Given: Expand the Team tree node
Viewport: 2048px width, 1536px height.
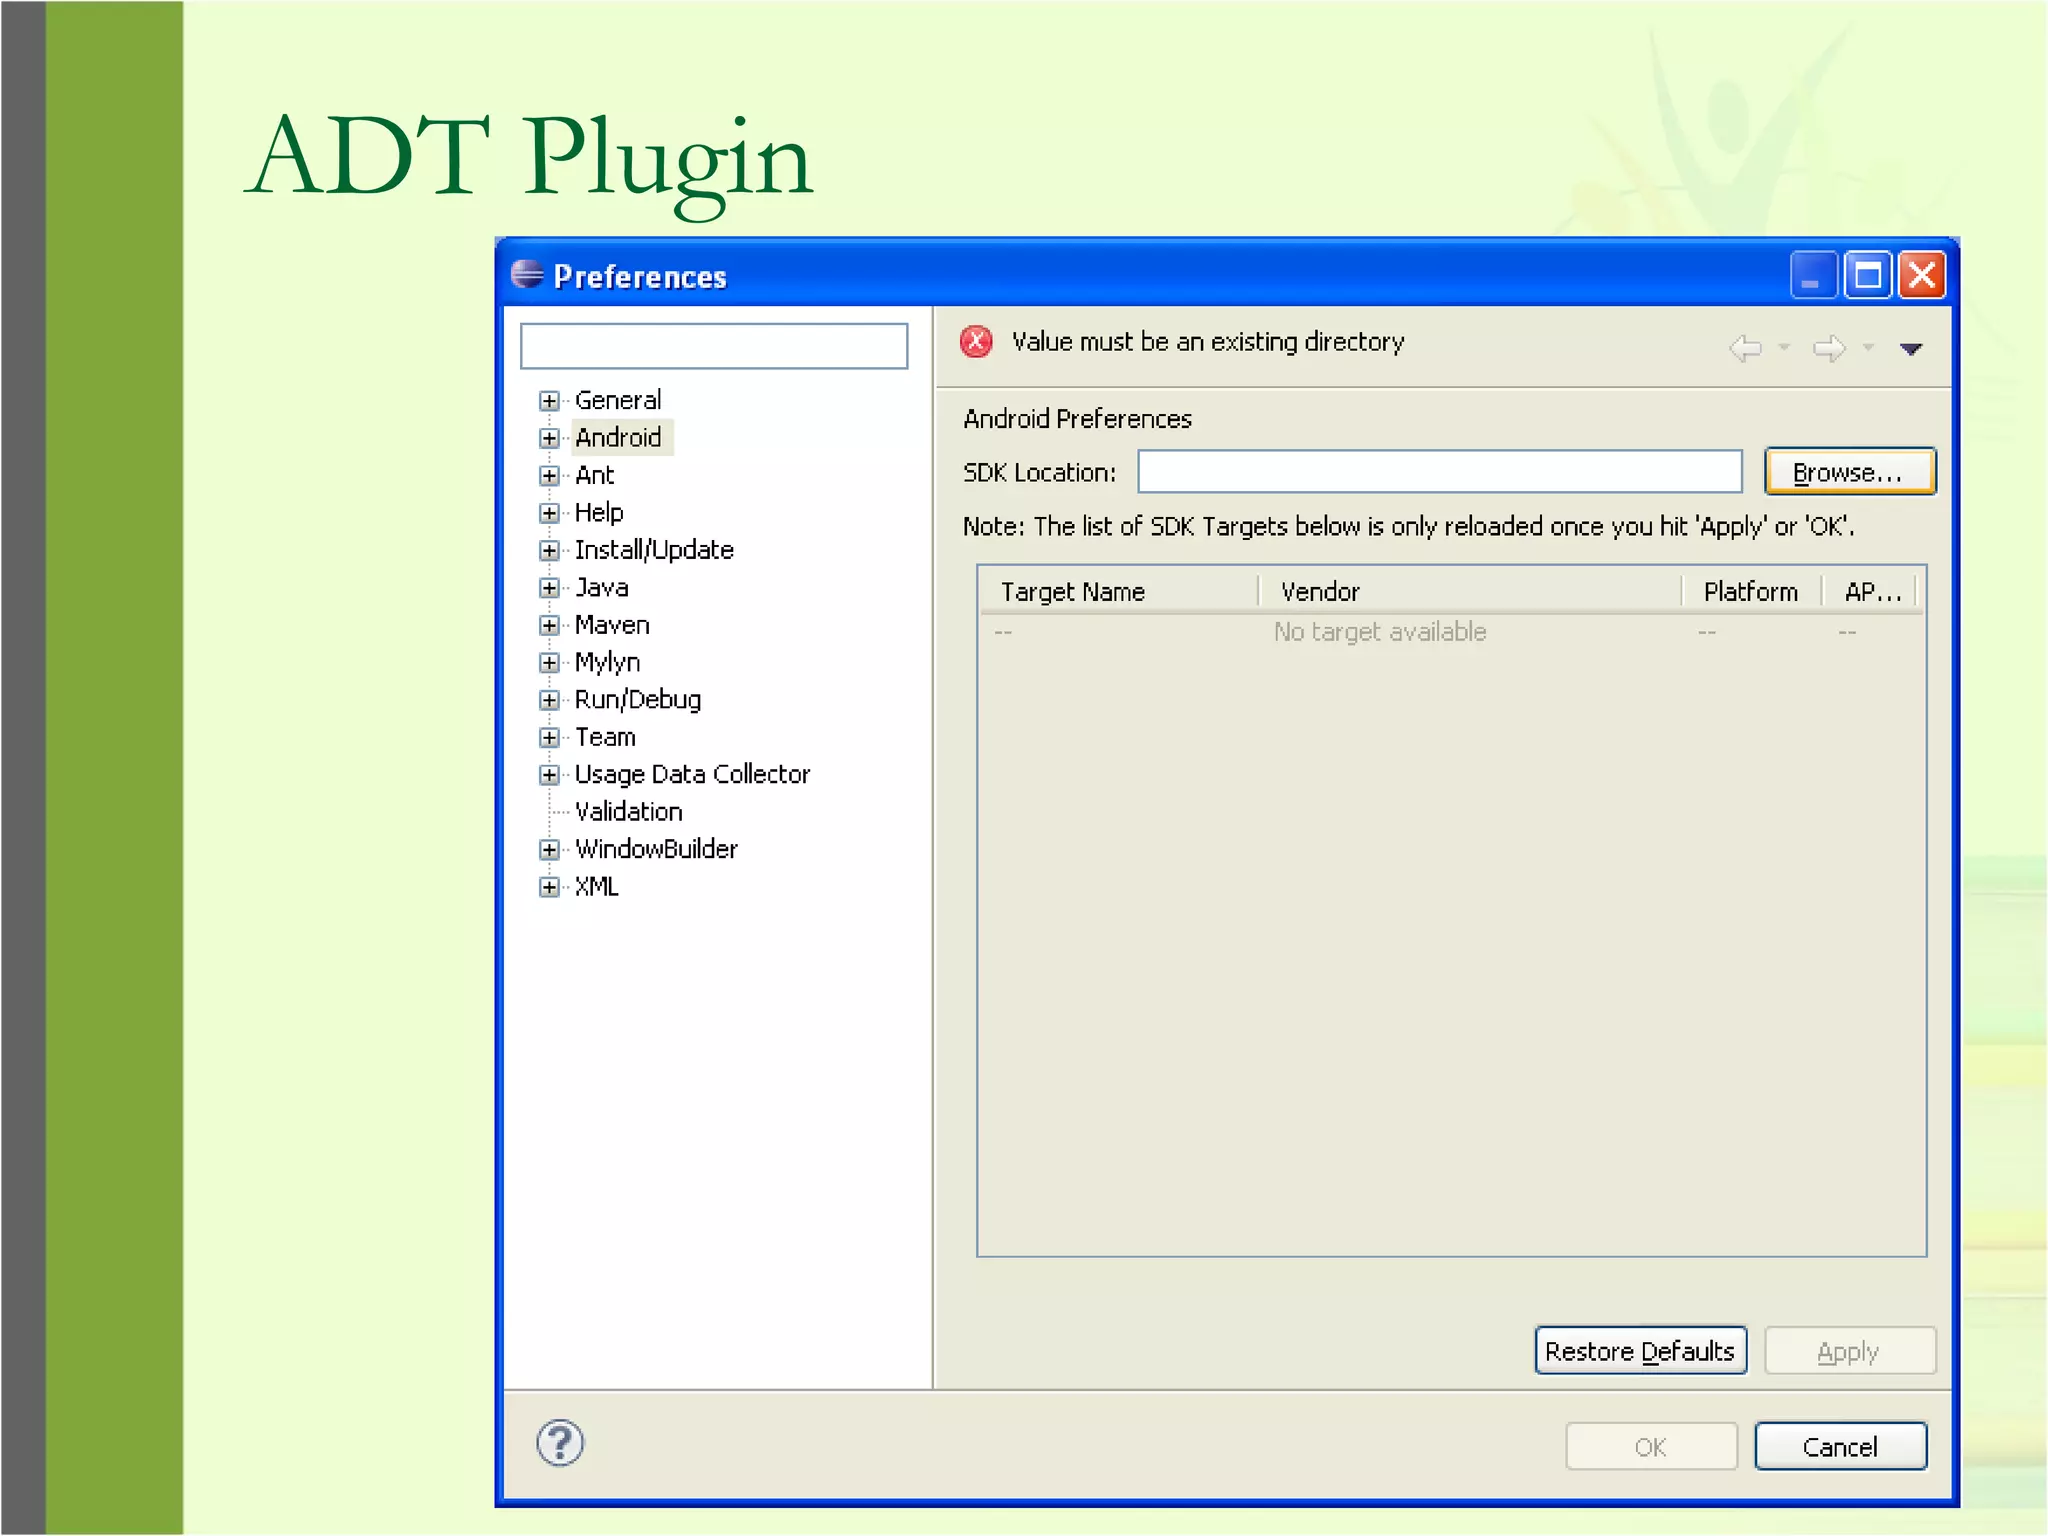Looking at the screenshot, I should (x=549, y=737).
